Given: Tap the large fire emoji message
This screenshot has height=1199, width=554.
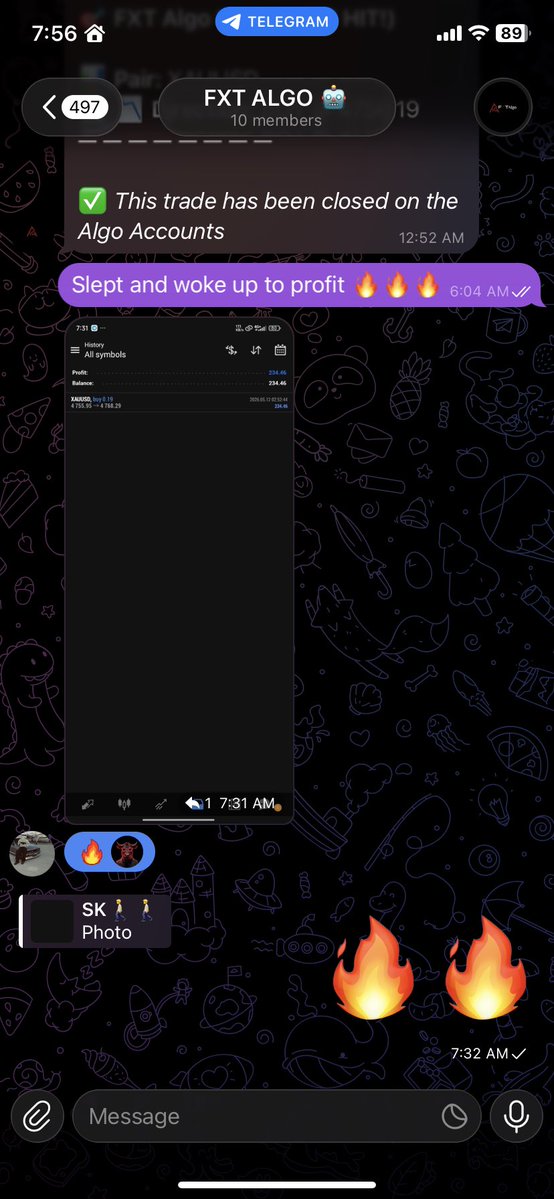Looking at the screenshot, I should click(430, 968).
